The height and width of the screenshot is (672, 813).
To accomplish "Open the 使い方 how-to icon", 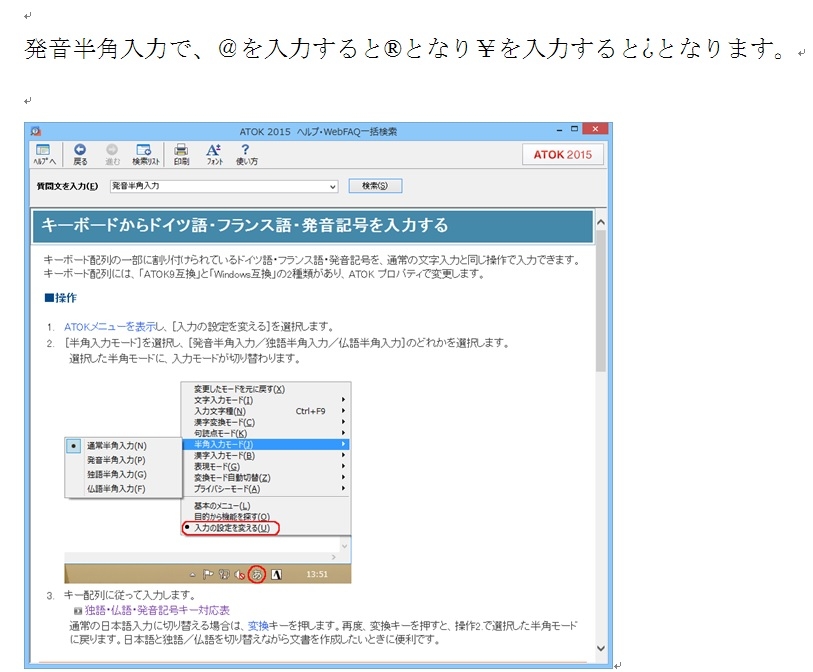I will [x=246, y=155].
